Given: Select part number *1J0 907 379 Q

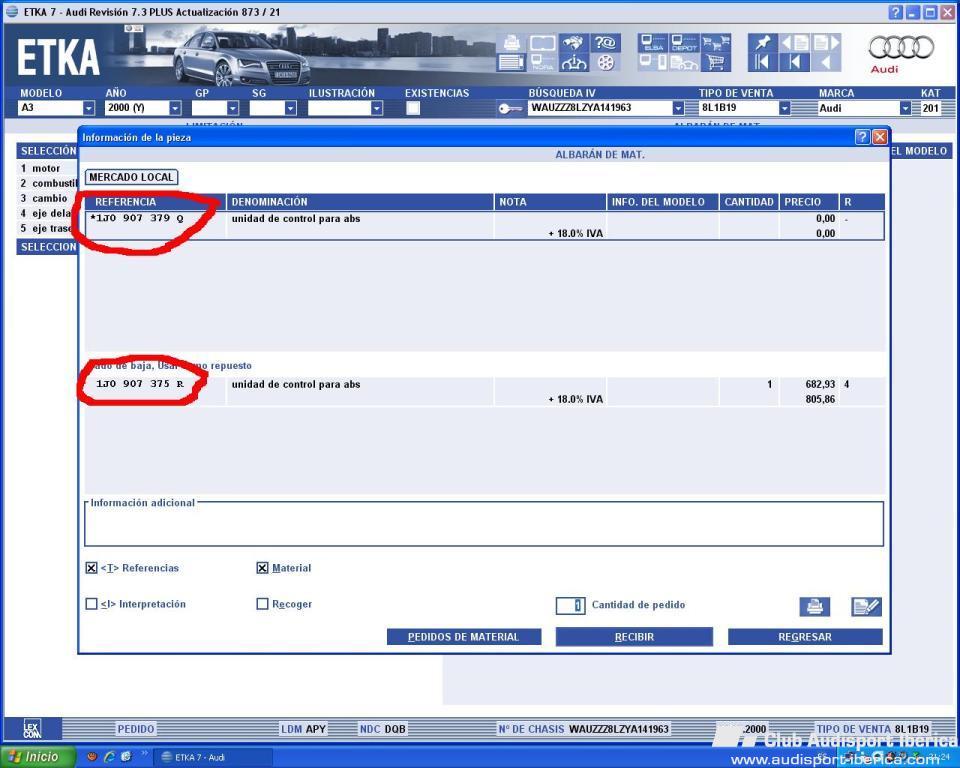Looking at the screenshot, I should [137, 218].
